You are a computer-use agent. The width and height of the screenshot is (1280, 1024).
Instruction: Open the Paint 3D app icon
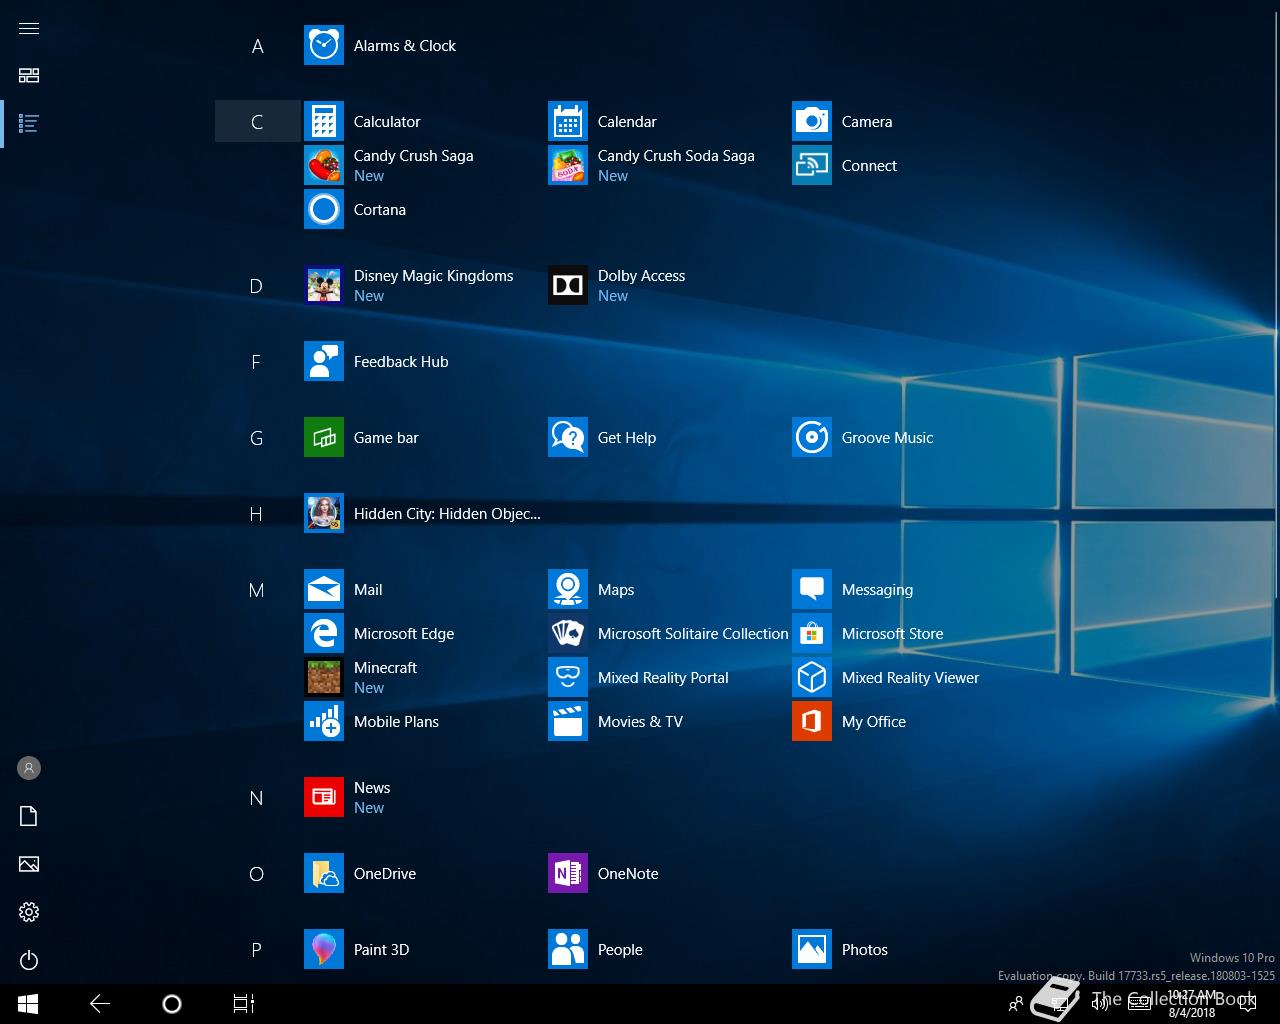(x=324, y=950)
